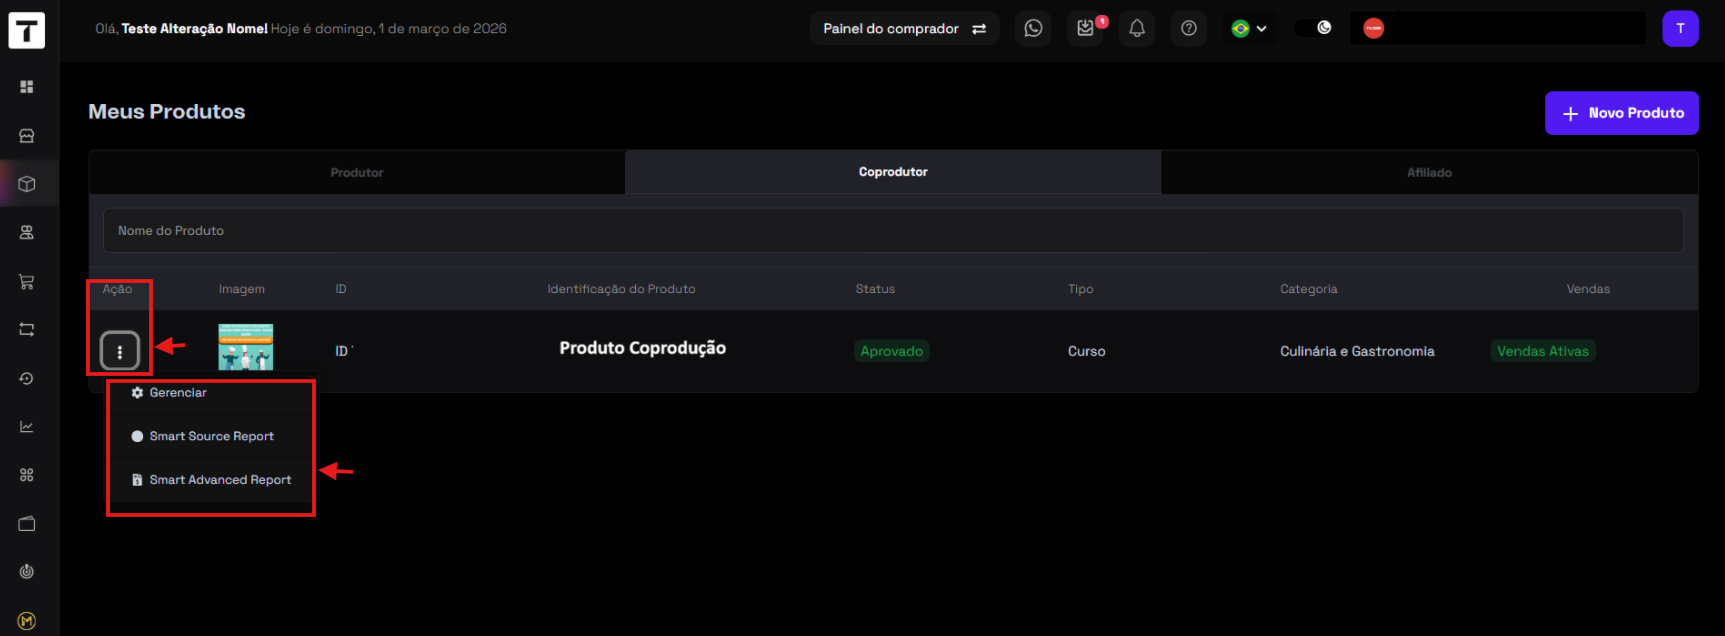Click the help question mark icon

[1188, 28]
